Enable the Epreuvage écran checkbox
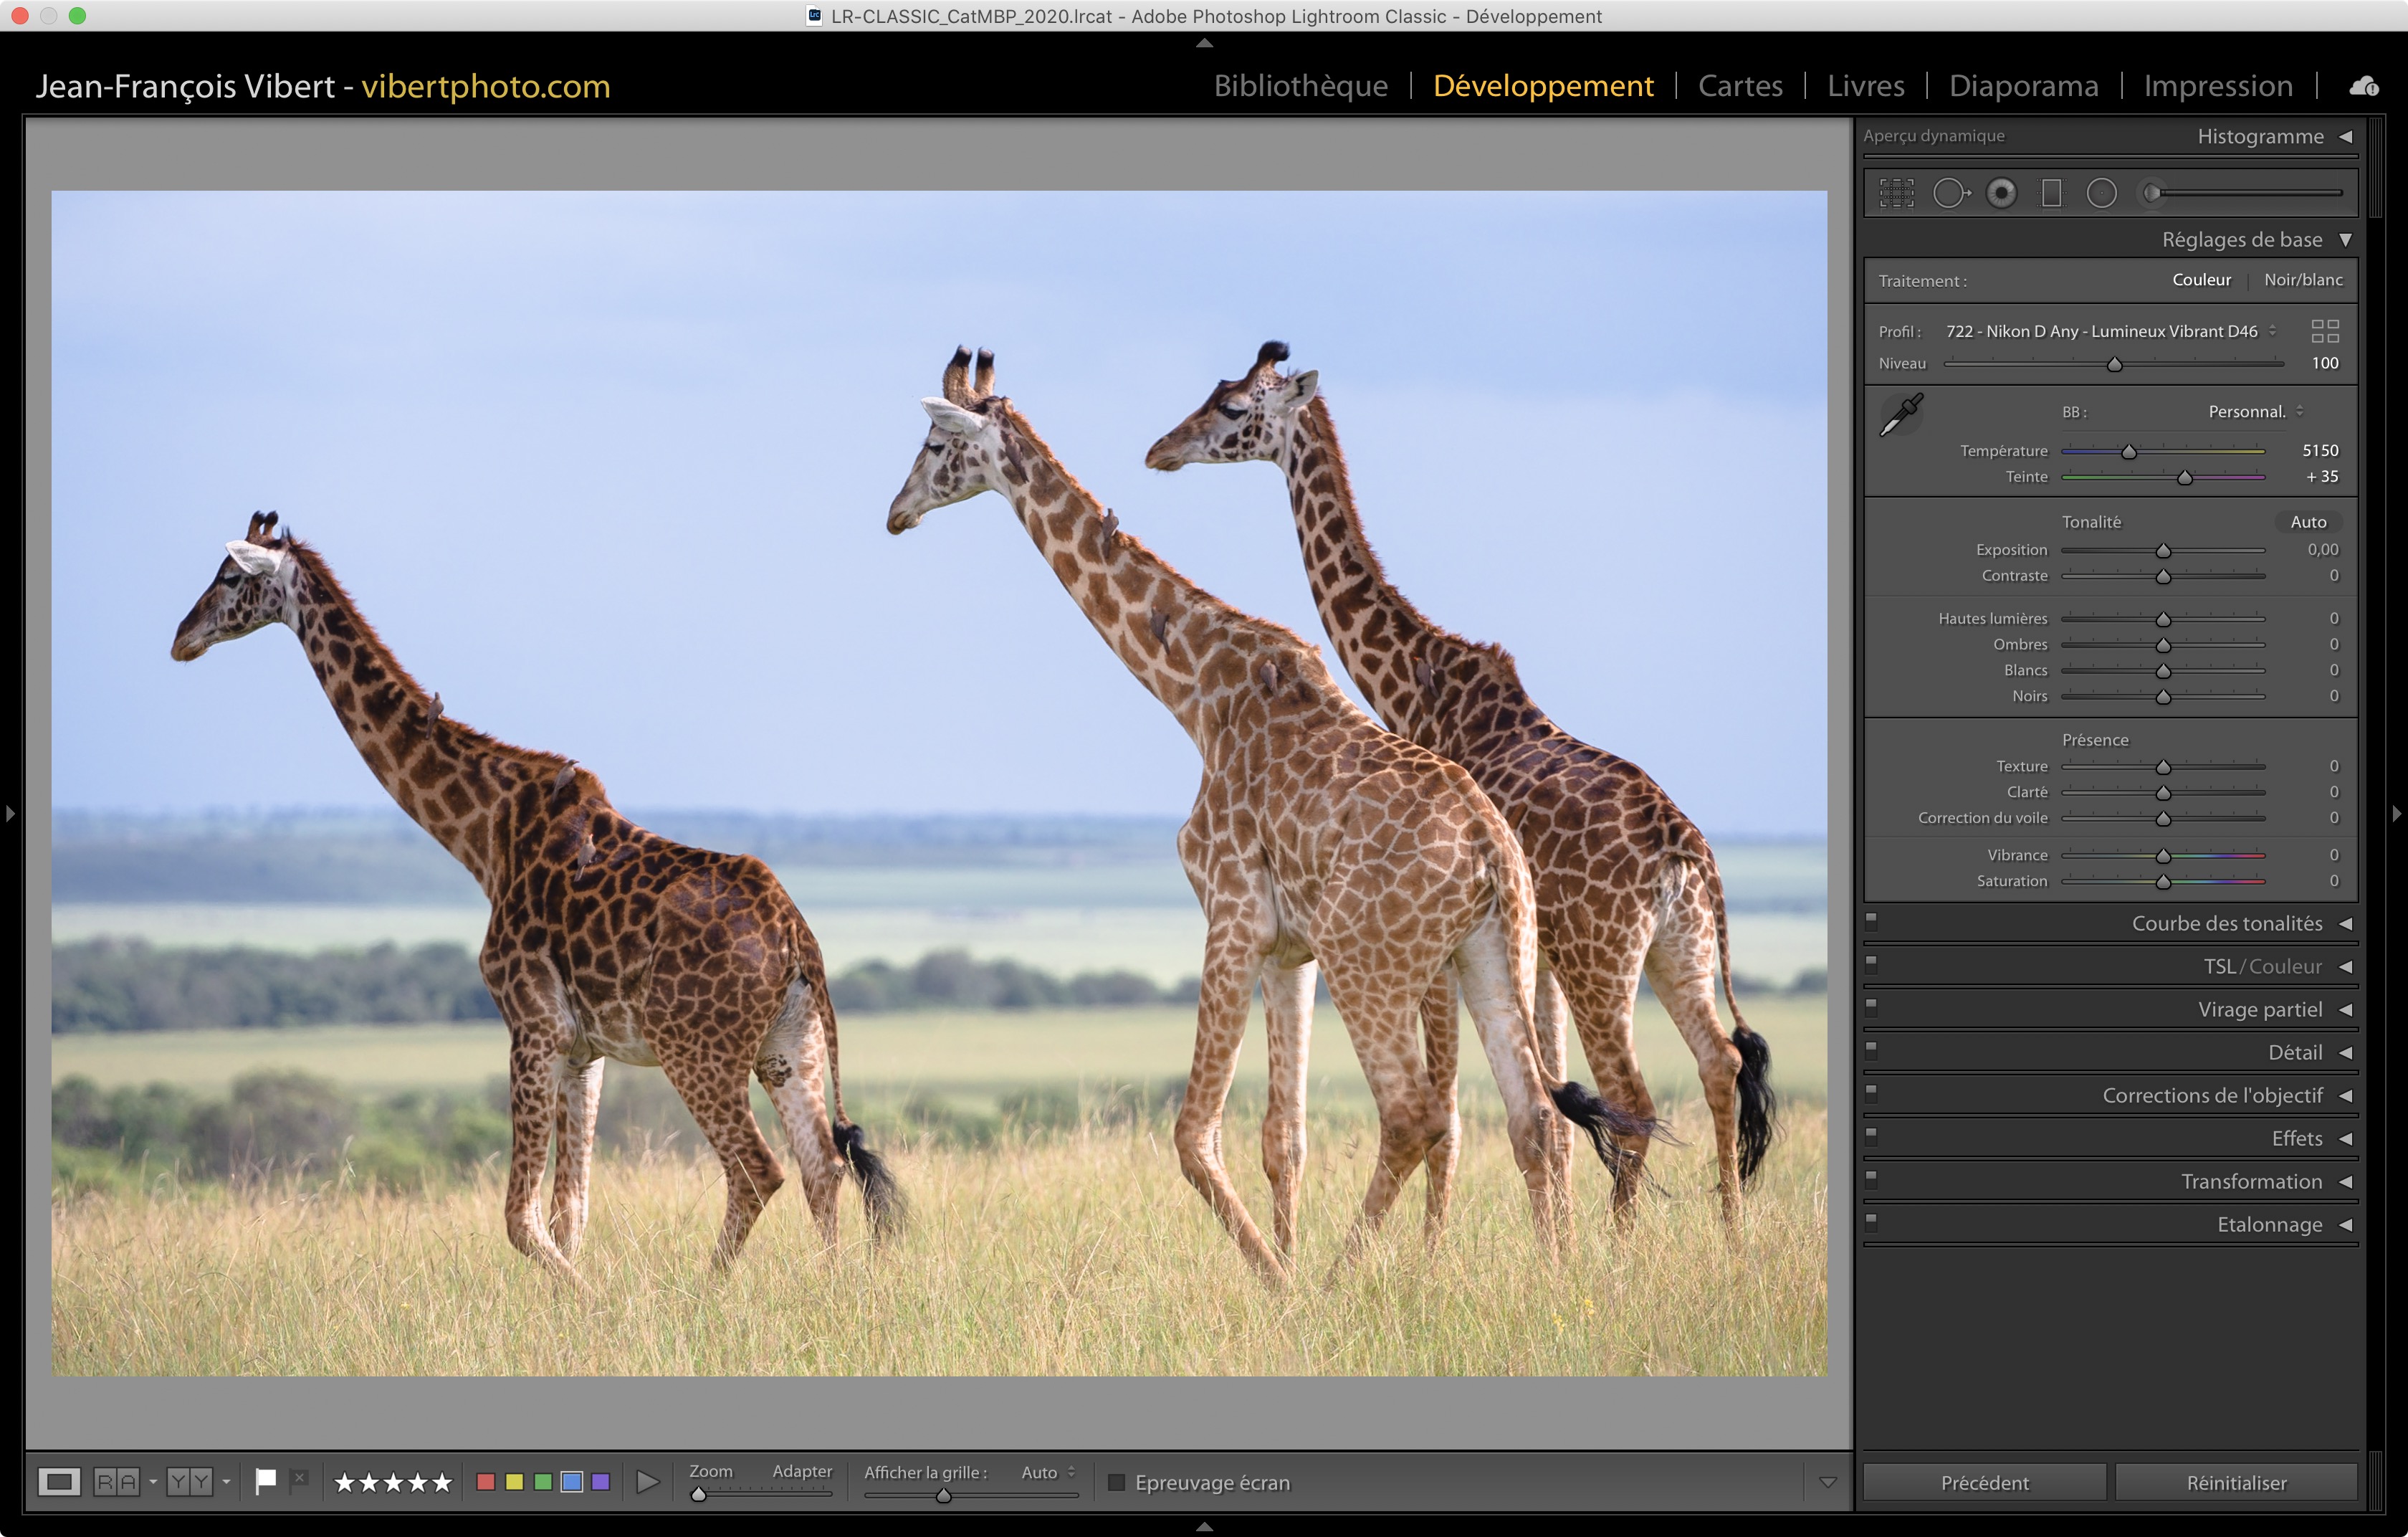The width and height of the screenshot is (2408, 1537). tap(1117, 1482)
